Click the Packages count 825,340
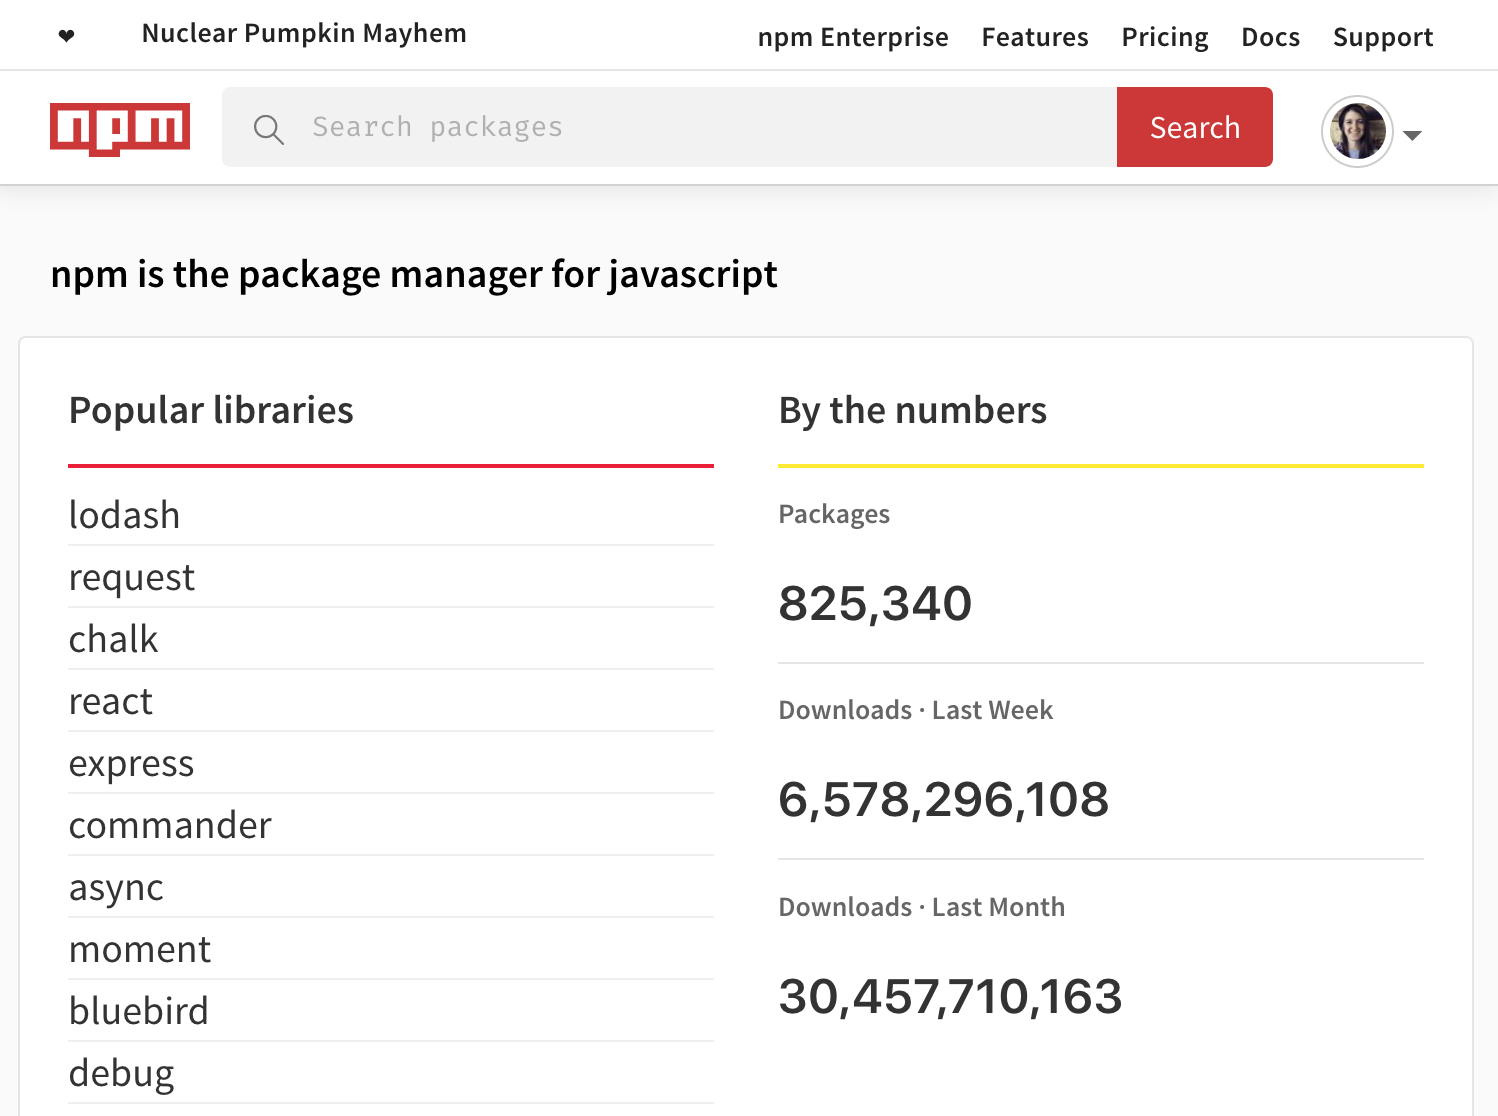The width and height of the screenshot is (1498, 1116). (x=875, y=603)
